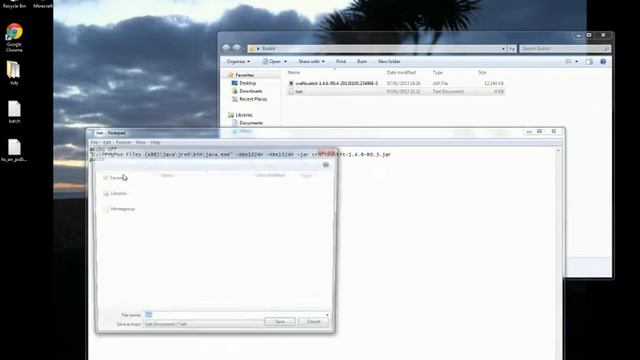Open the Recycle Bin desktop icon

tap(14, 4)
